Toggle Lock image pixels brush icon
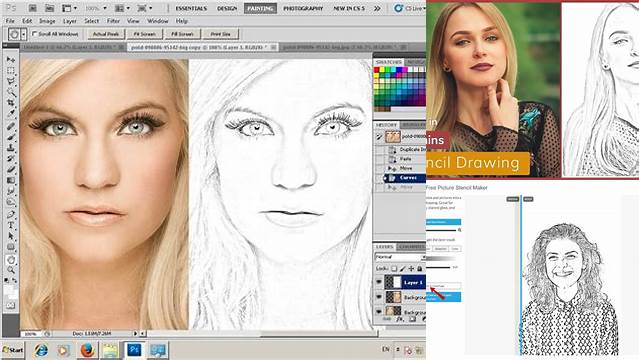The image size is (639, 360). click(403, 269)
